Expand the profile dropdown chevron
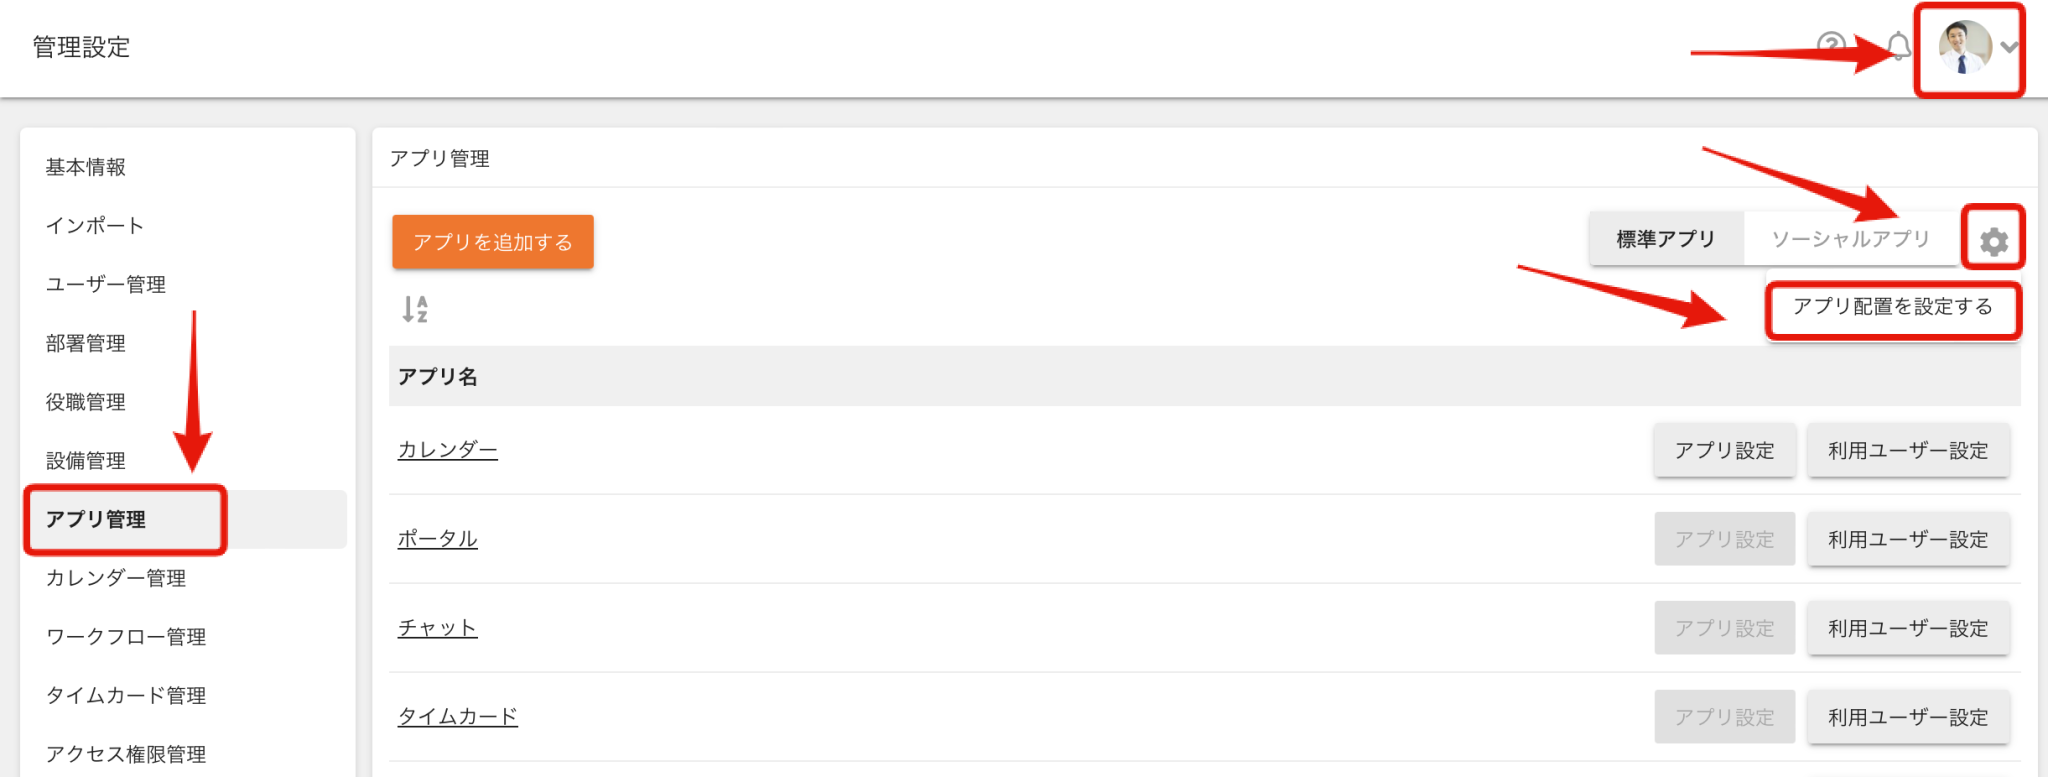Viewport: 2048px width, 777px height. point(2008,47)
